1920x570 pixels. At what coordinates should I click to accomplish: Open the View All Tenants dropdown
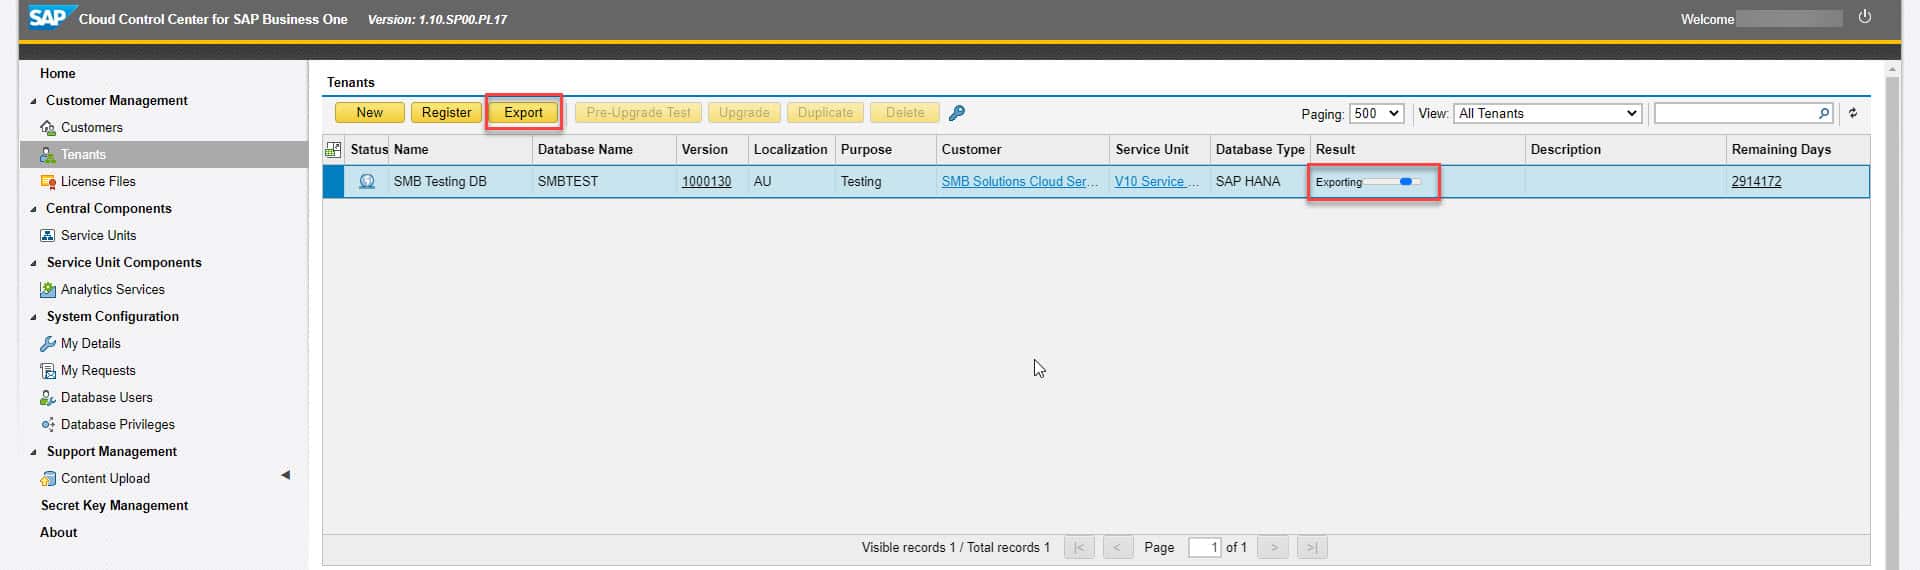1547,113
